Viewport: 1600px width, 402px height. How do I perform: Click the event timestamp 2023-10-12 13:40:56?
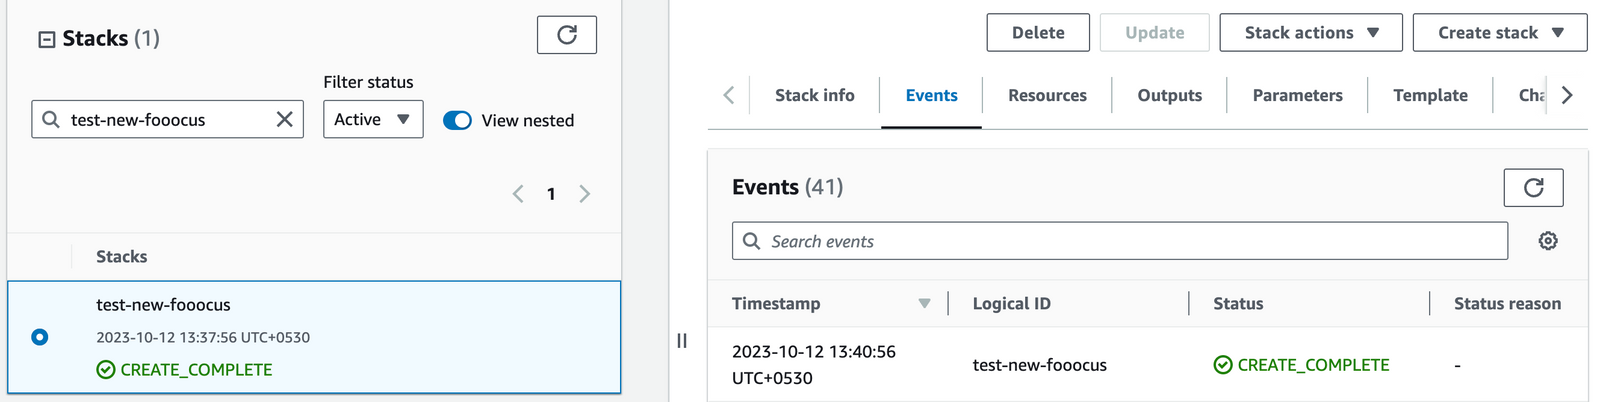pos(814,365)
